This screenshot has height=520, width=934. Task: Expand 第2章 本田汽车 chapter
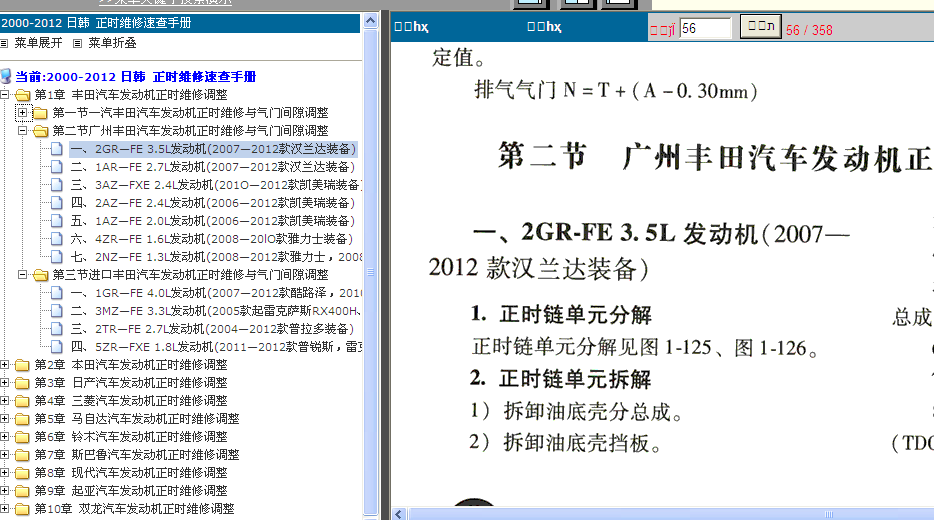pyautogui.click(x=5, y=365)
